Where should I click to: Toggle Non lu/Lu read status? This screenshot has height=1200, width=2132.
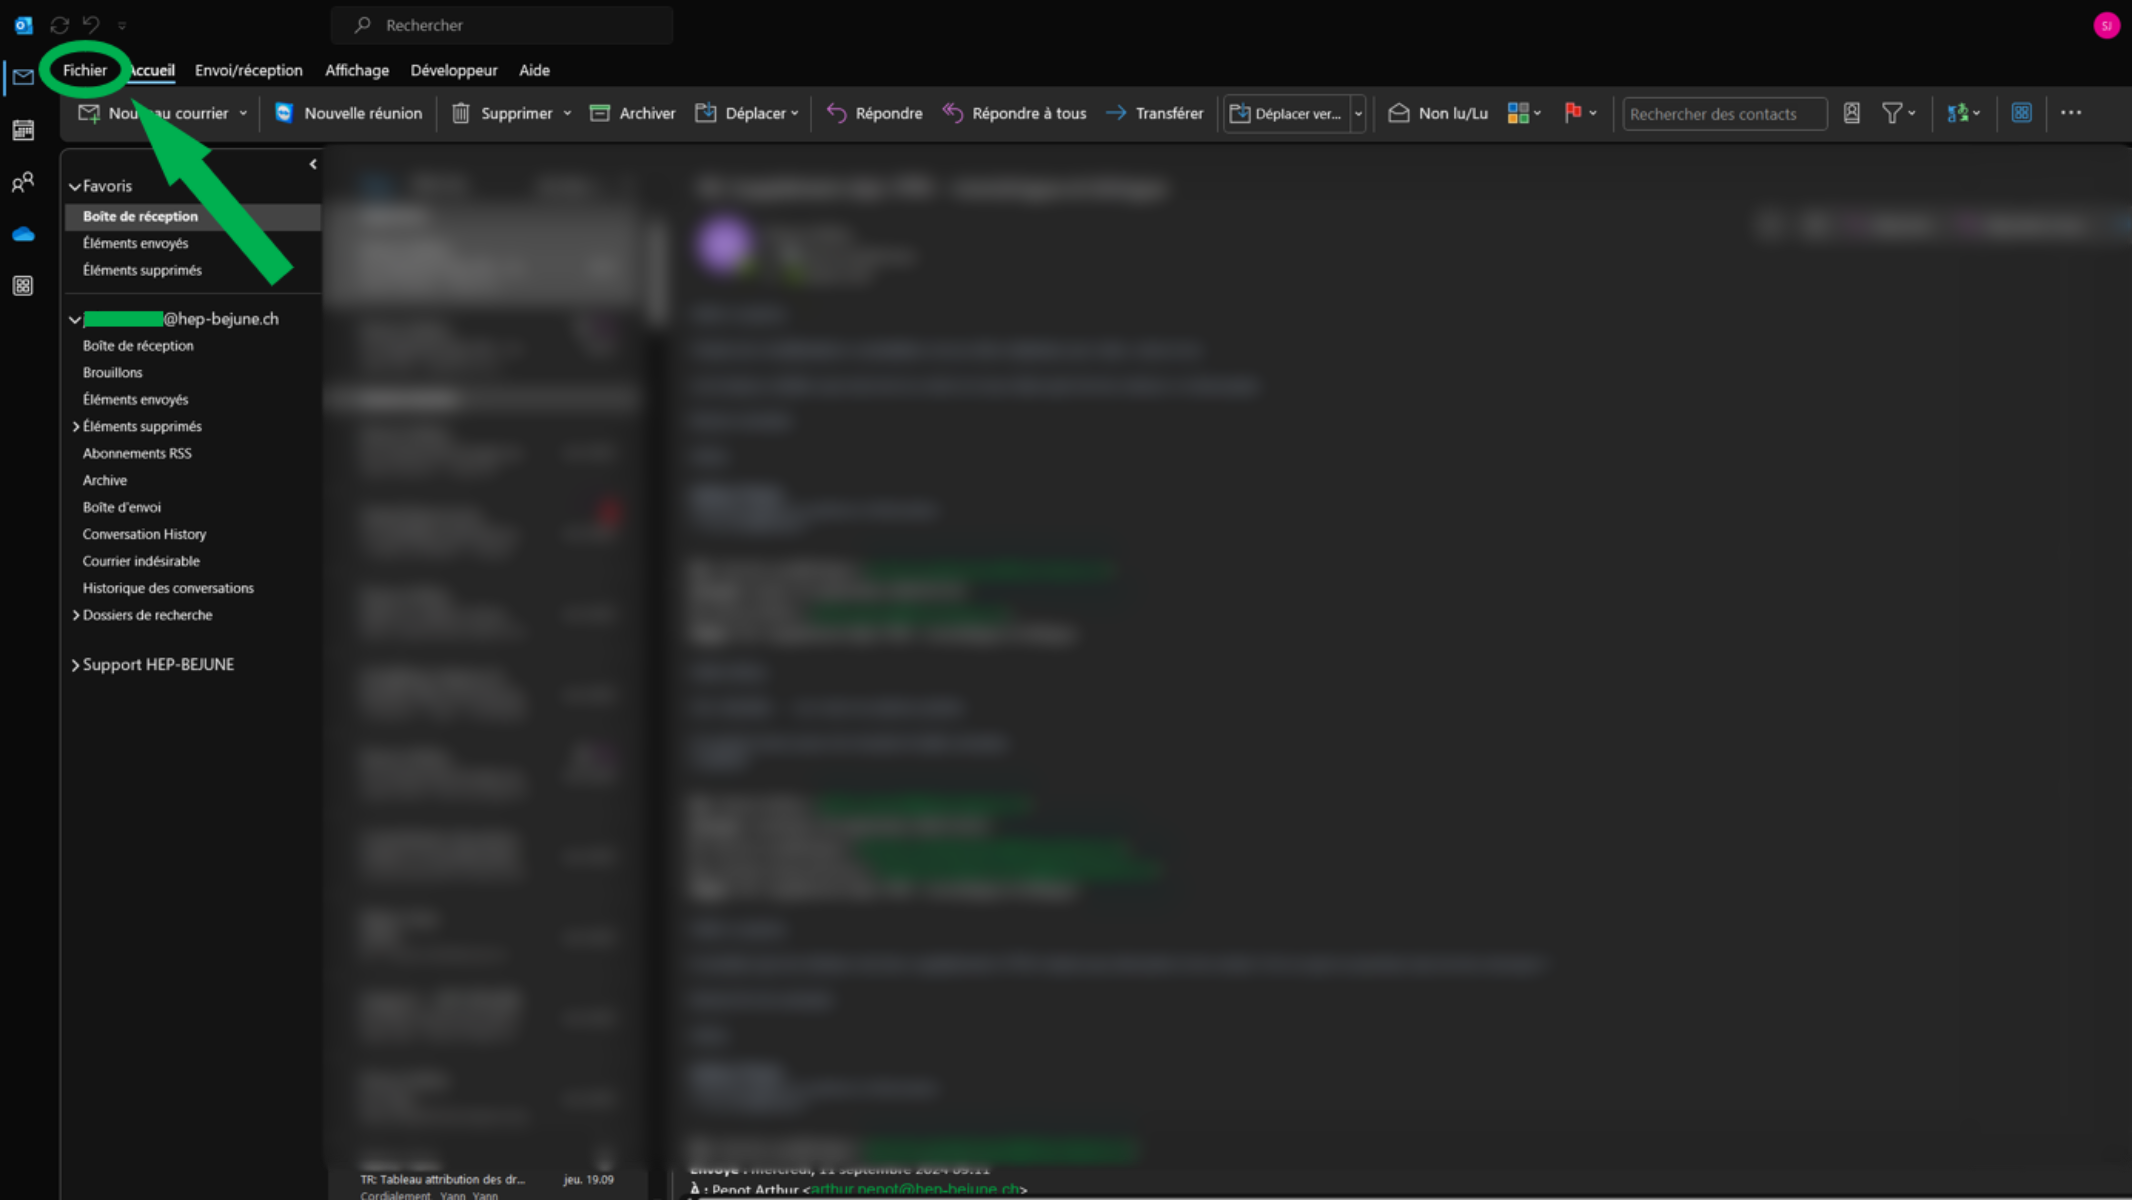[x=1438, y=114]
